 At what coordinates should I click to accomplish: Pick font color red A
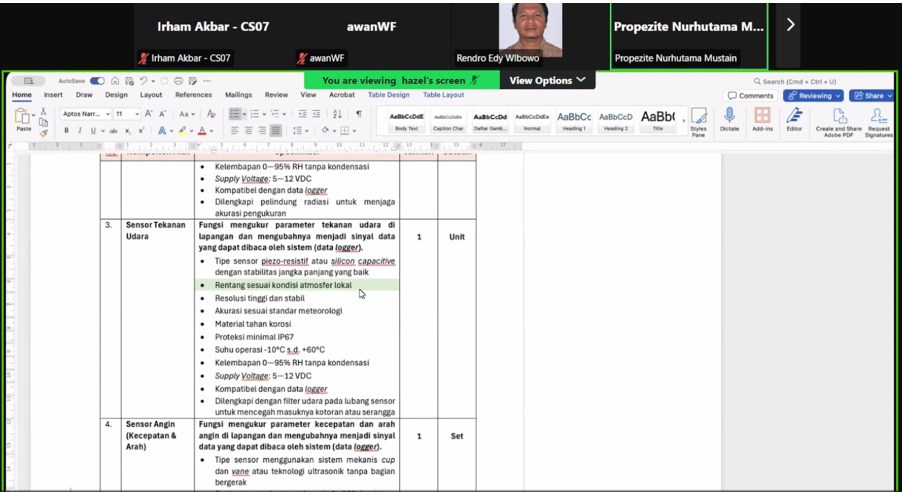click(202, 131)
